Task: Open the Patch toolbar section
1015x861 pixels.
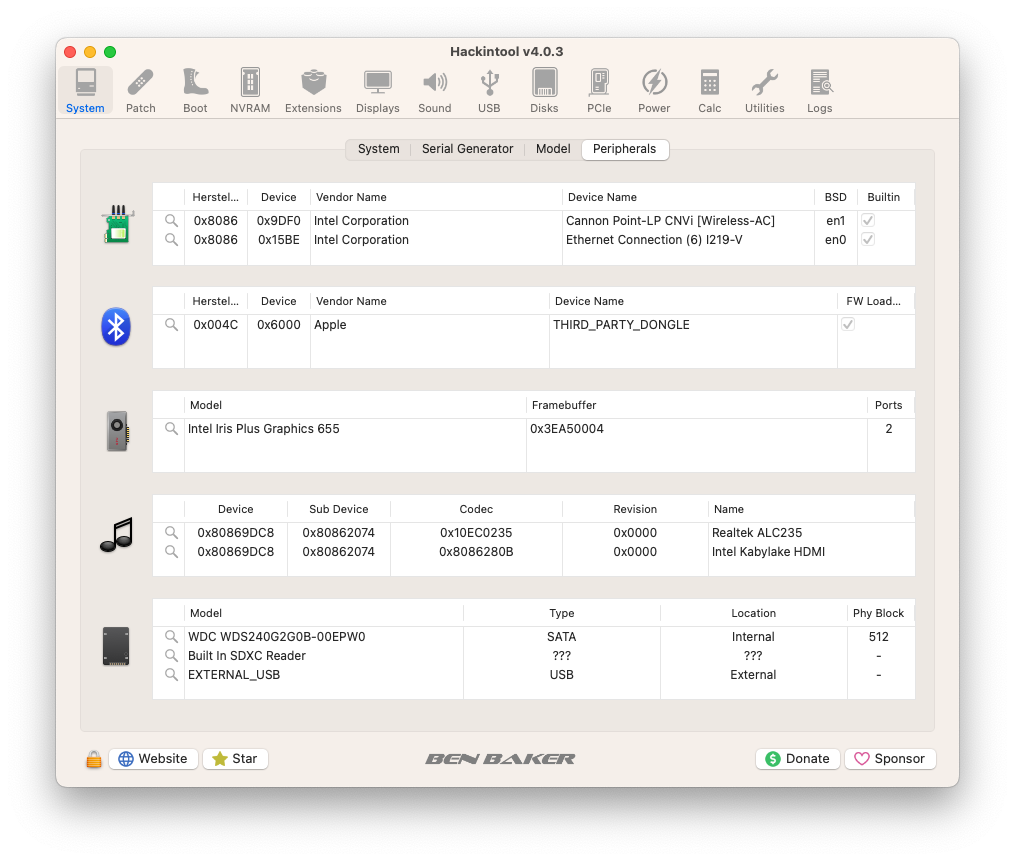Action: [140, 91]
